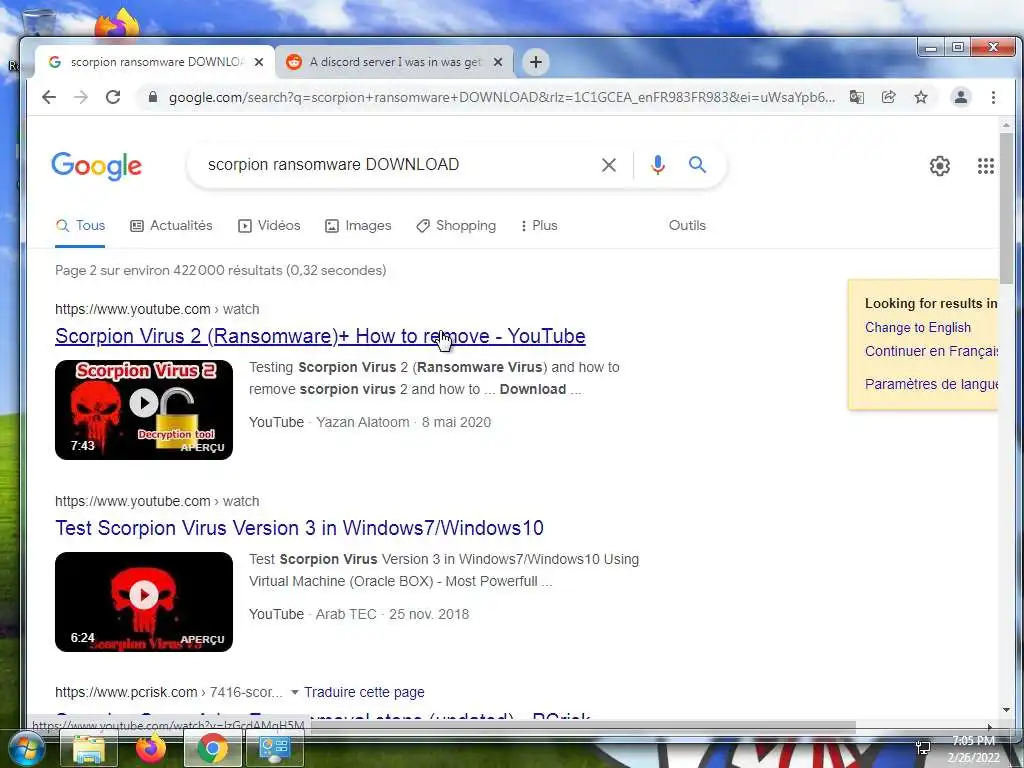
Task: Click the site lock icon
Action: click(153, 97)
